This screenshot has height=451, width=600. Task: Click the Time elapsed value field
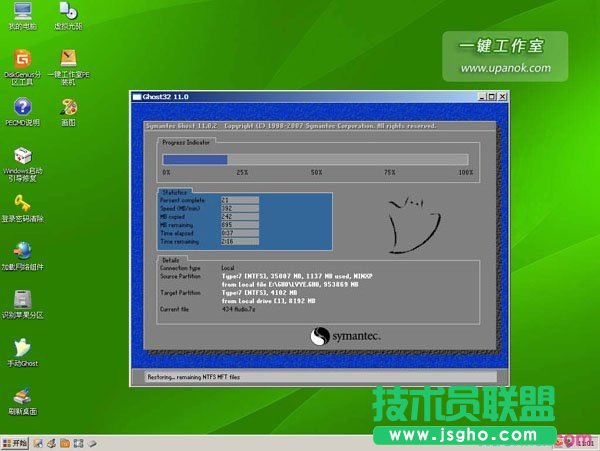pyautogui.click(x=240, y=233)
